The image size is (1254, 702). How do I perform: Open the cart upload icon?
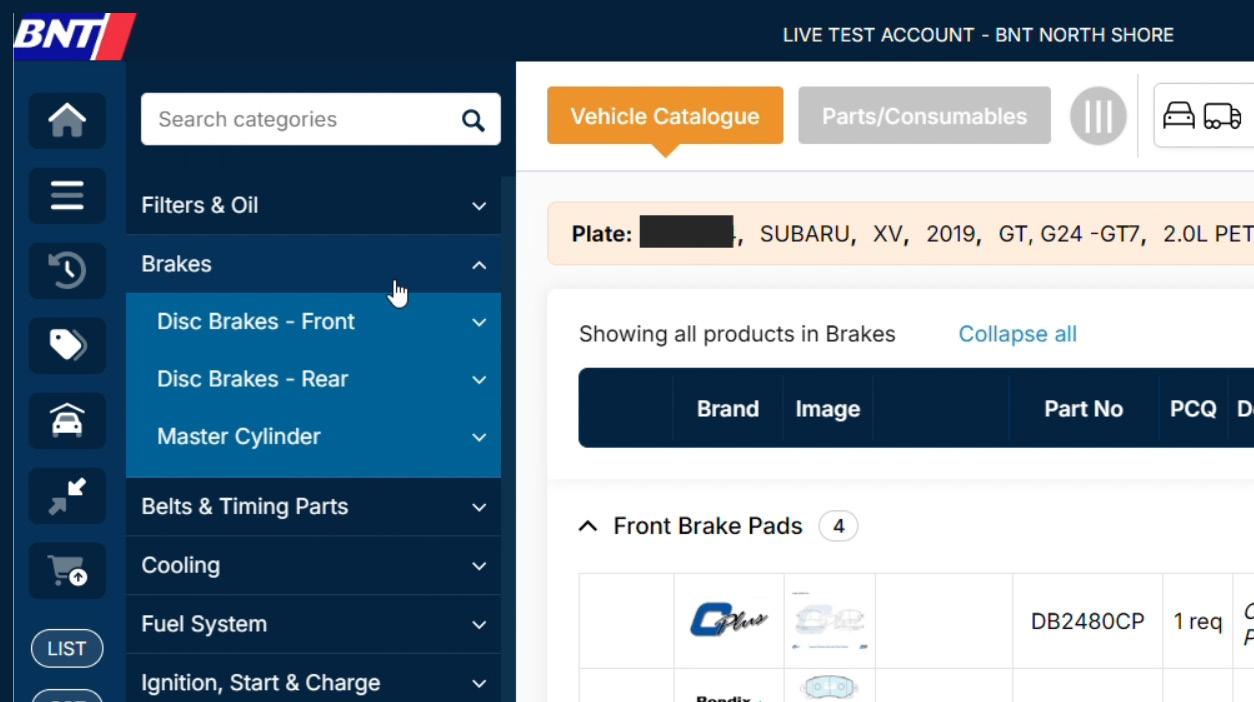tap(67, 571)
